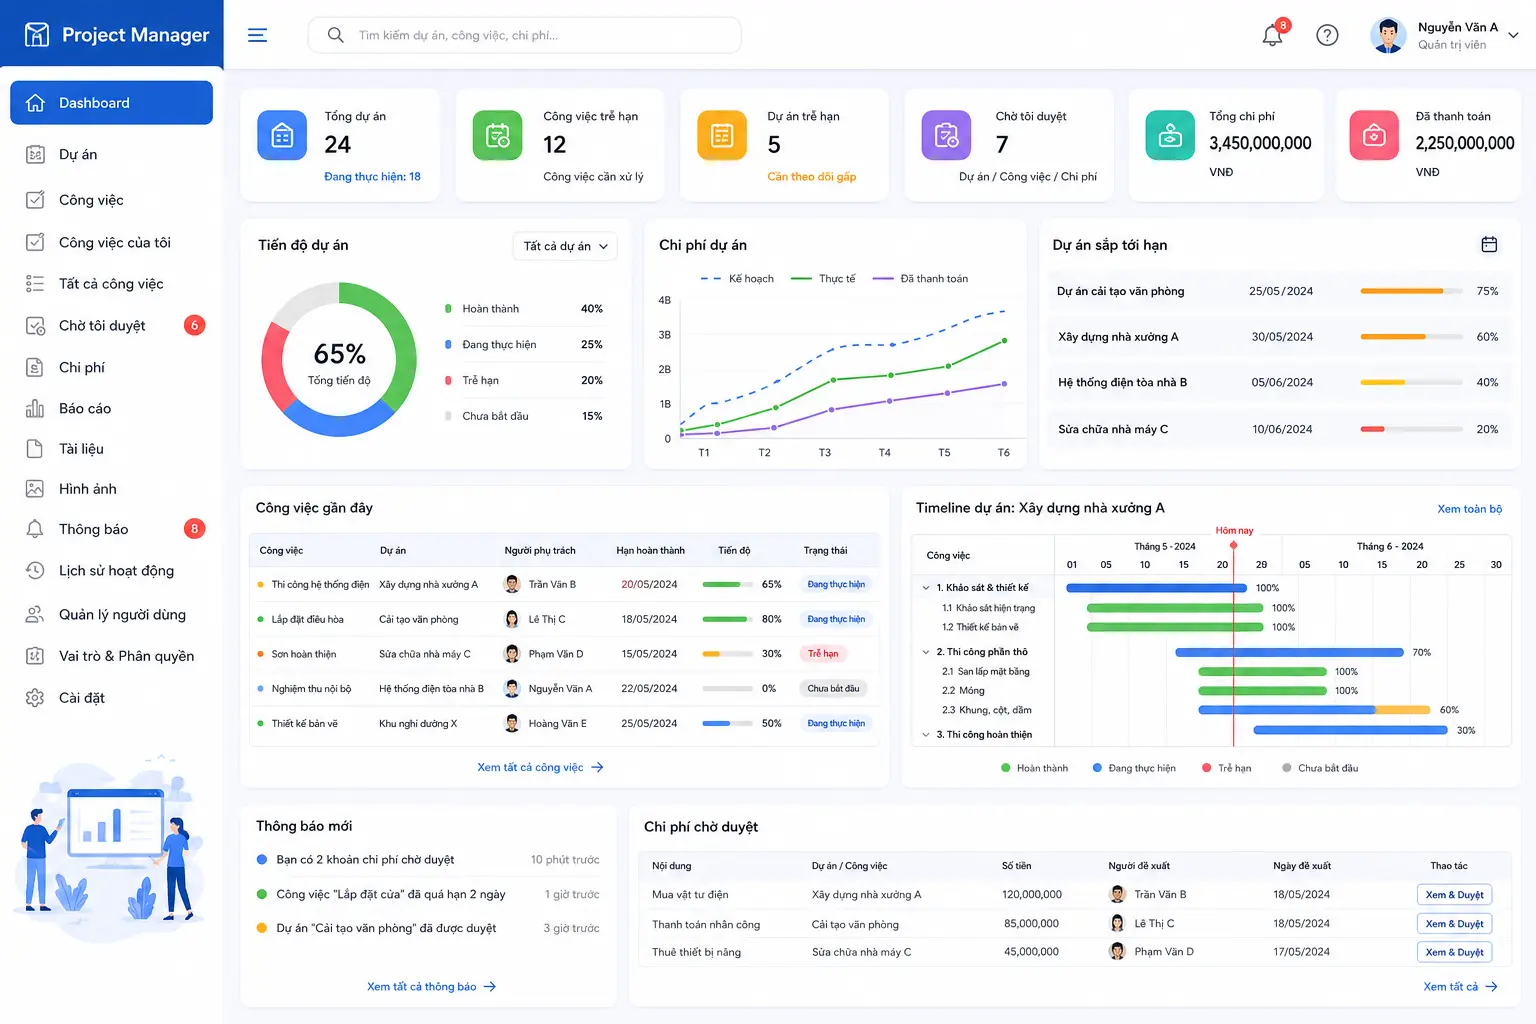Screen dimensions: 1536x1024
Task: Select Tất cả công việc in sidebar
Action: tap(111, 284)
